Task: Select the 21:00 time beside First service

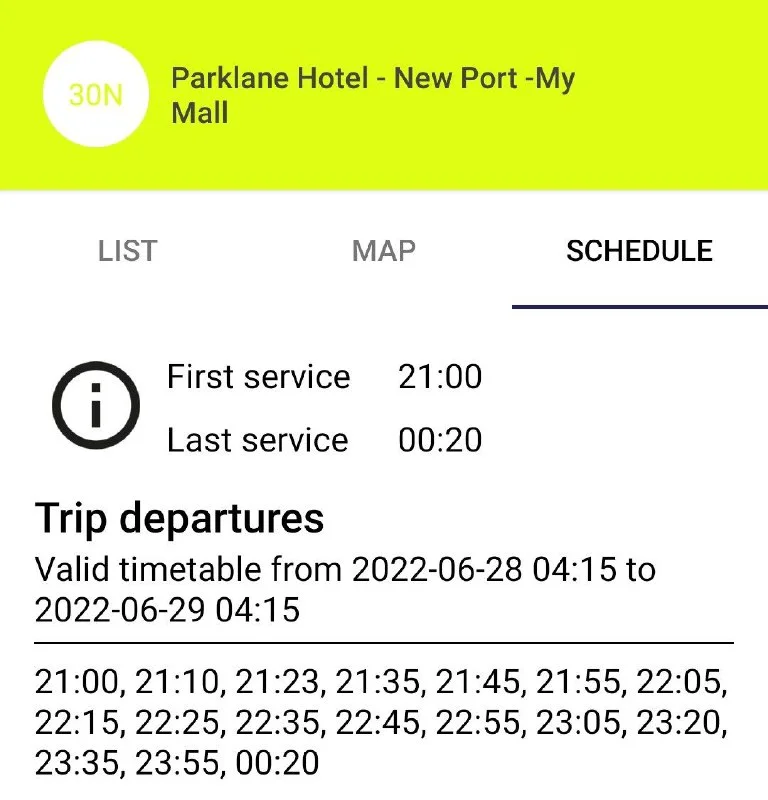Action: [x=439, y=377]
